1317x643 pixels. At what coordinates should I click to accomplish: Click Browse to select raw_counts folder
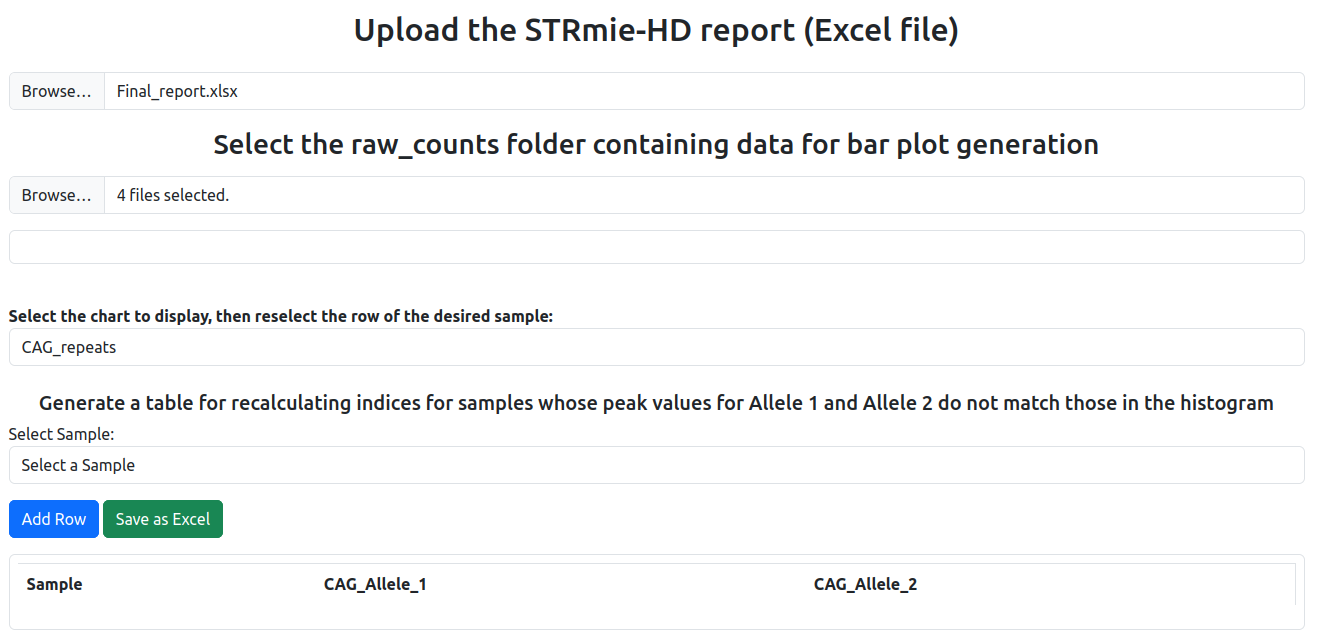click(55, 195)
